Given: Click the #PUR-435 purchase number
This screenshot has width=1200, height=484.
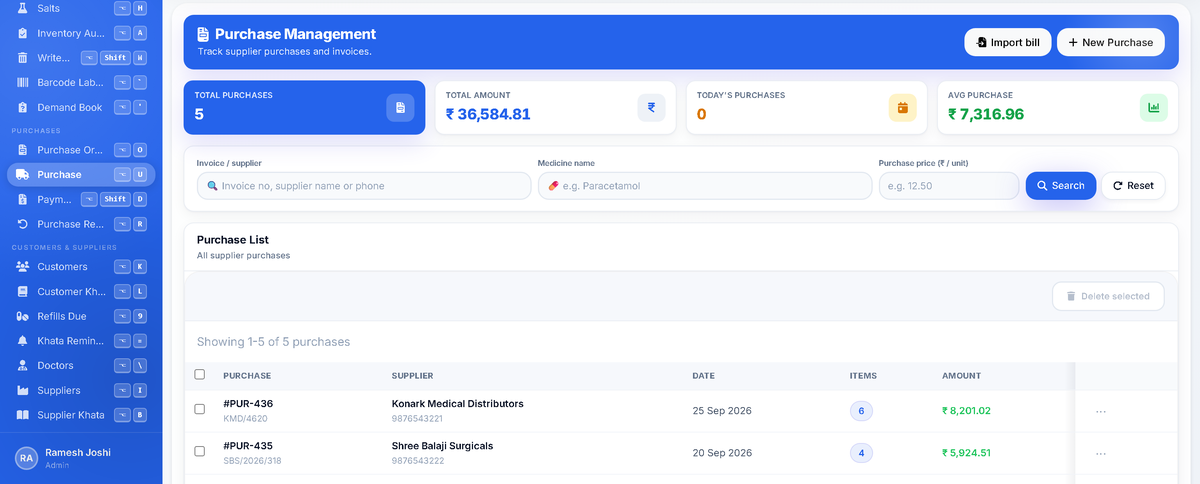Looking at the screenshot, I should [x=248, y=446].
